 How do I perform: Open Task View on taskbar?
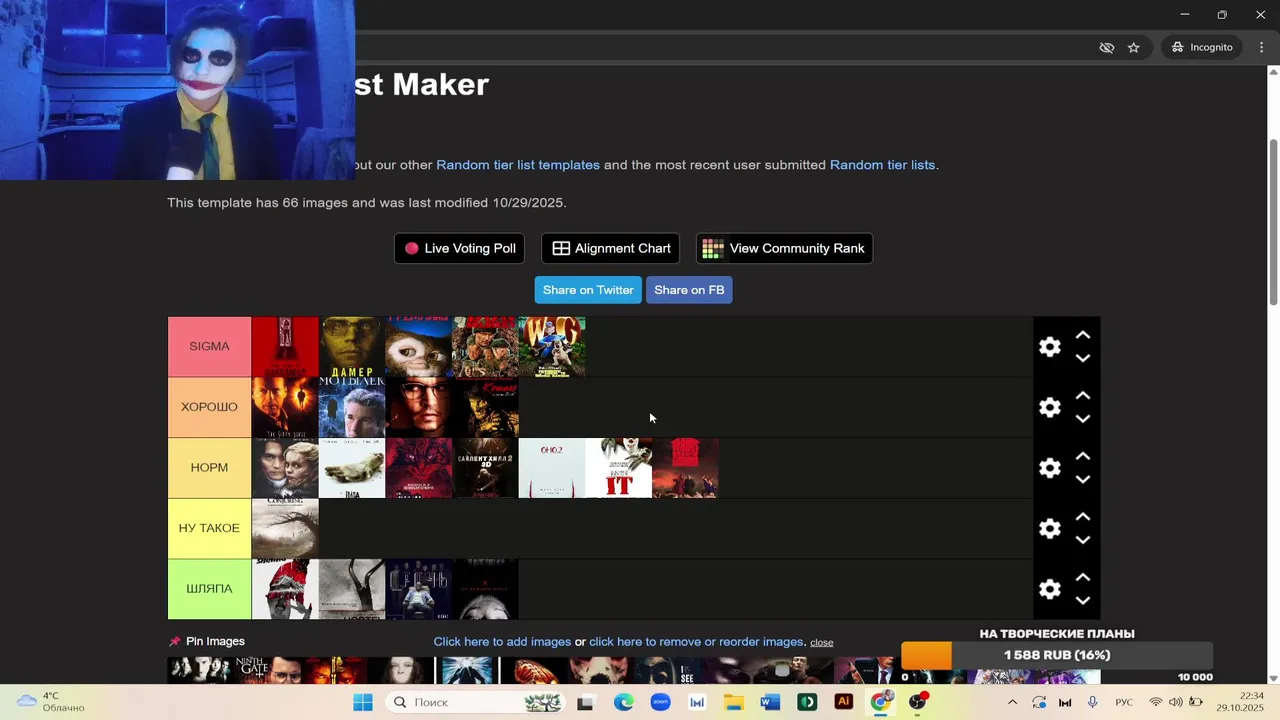[585, 702]
